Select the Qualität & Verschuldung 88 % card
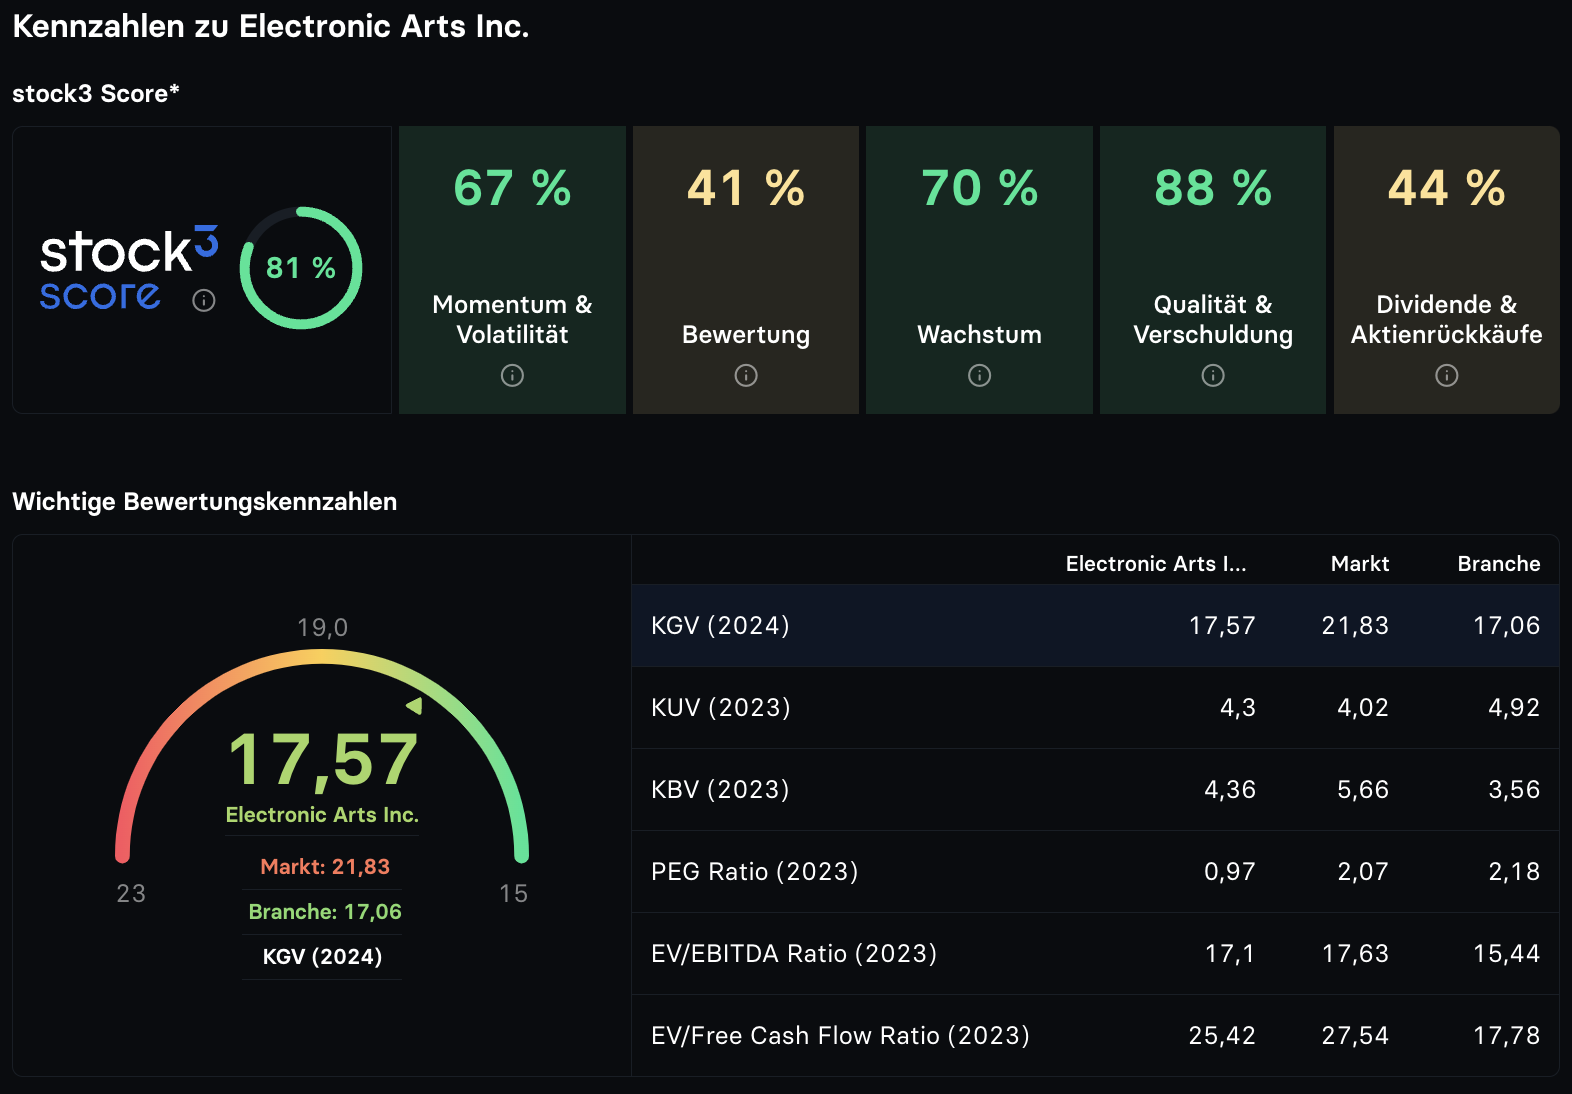Image resolution: width=1572 pixels, height=1094 pixels. (1213, 270)
